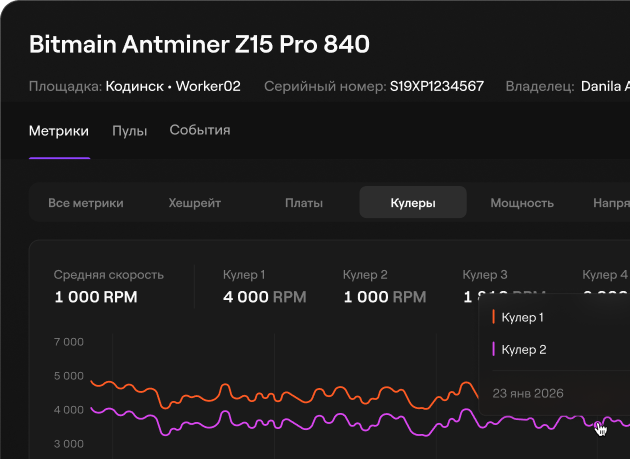Click the 5 000 axis label
Viewport: 630px width, 459px height.
pos(69,376)
